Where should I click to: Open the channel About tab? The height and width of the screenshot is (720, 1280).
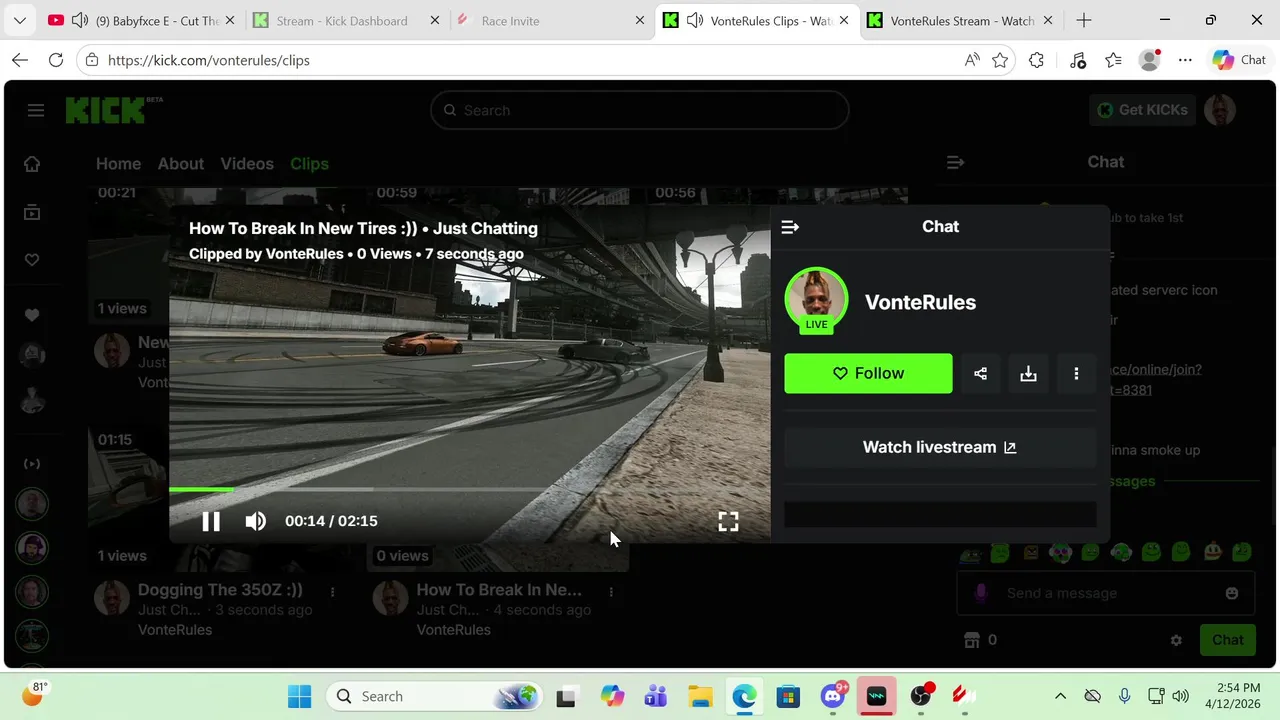(x=181, y=164)
